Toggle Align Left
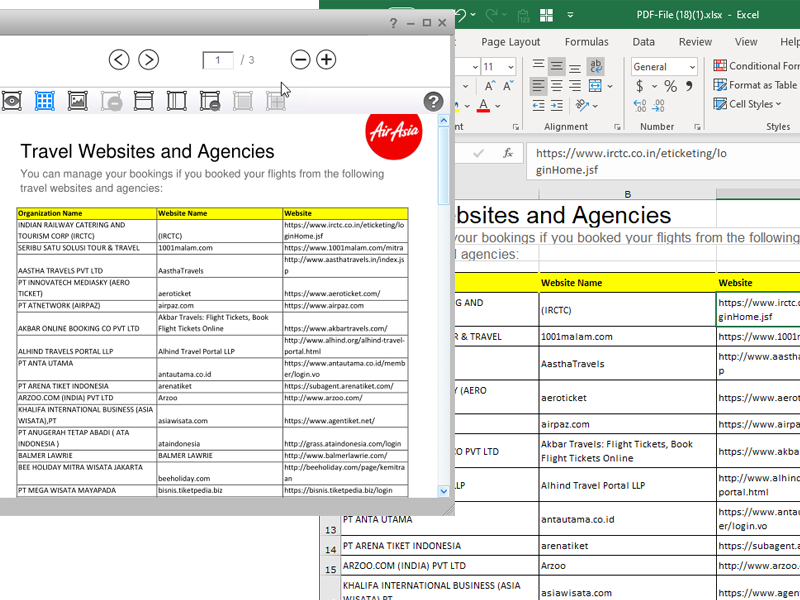Image resolution: width=800 pixels, height=600 pixels. 538,86
